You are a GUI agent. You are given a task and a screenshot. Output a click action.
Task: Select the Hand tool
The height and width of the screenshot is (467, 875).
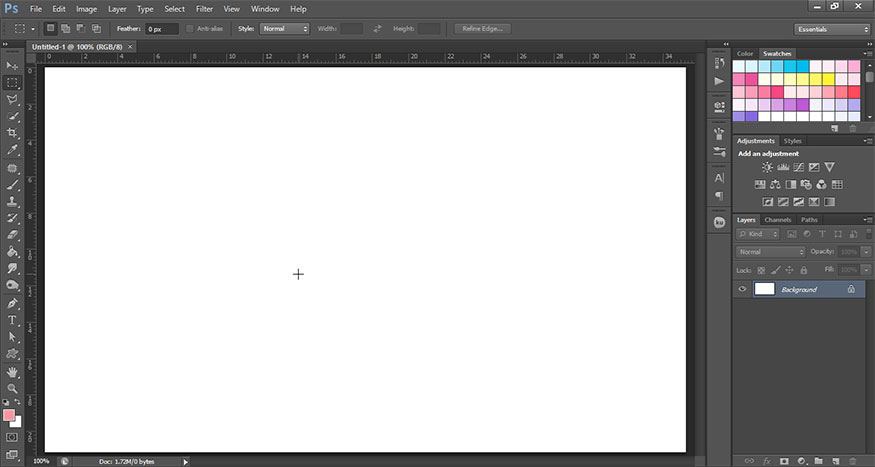tap(12, 372)
